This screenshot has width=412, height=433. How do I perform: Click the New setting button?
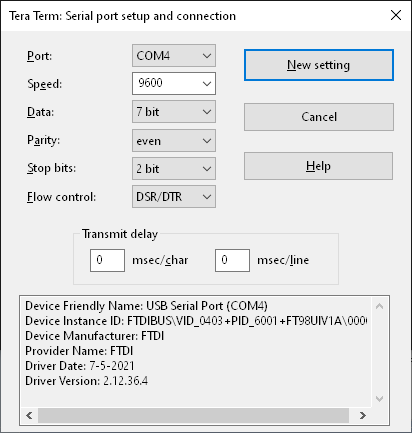[319, 65]
